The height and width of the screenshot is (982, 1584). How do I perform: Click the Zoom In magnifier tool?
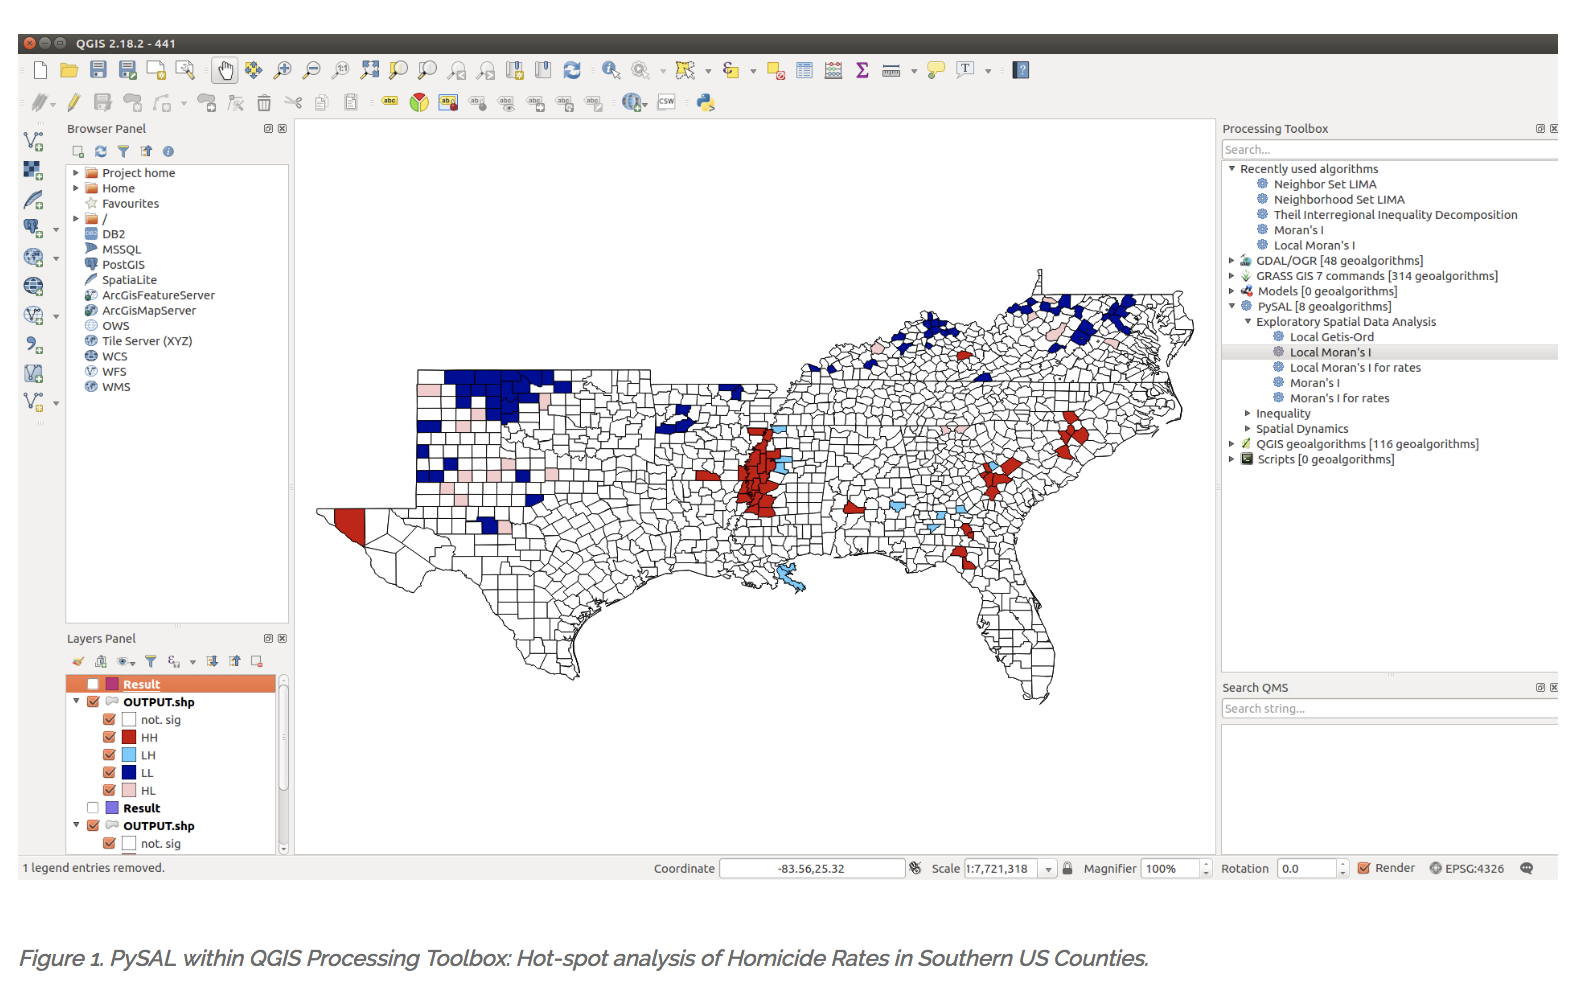(x=283, y=70)
